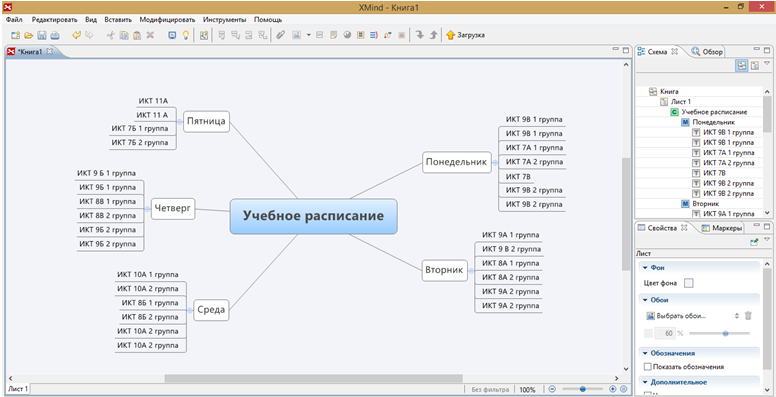This screenshot has height=397, width=776.
Task: Click the zoom out minus icon
Action: coord(552,389)
